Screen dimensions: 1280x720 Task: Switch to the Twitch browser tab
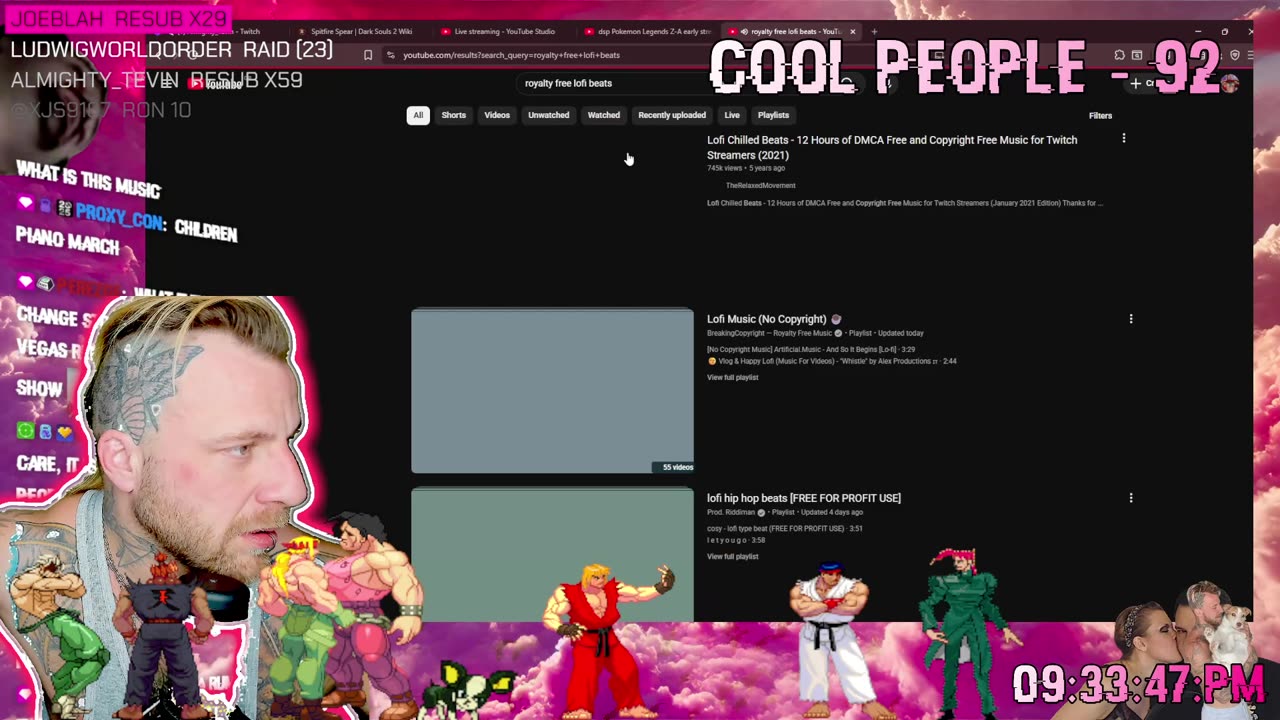(220, 32)
